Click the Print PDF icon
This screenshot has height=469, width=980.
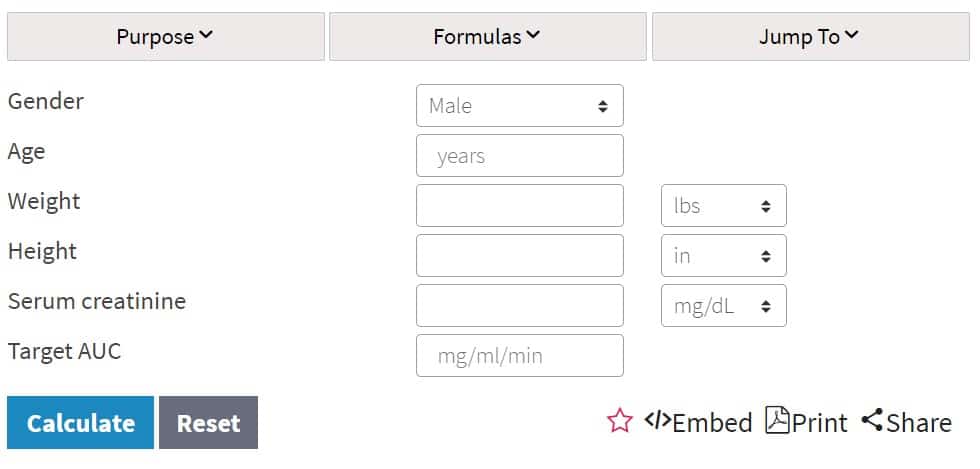pos(778,420)
